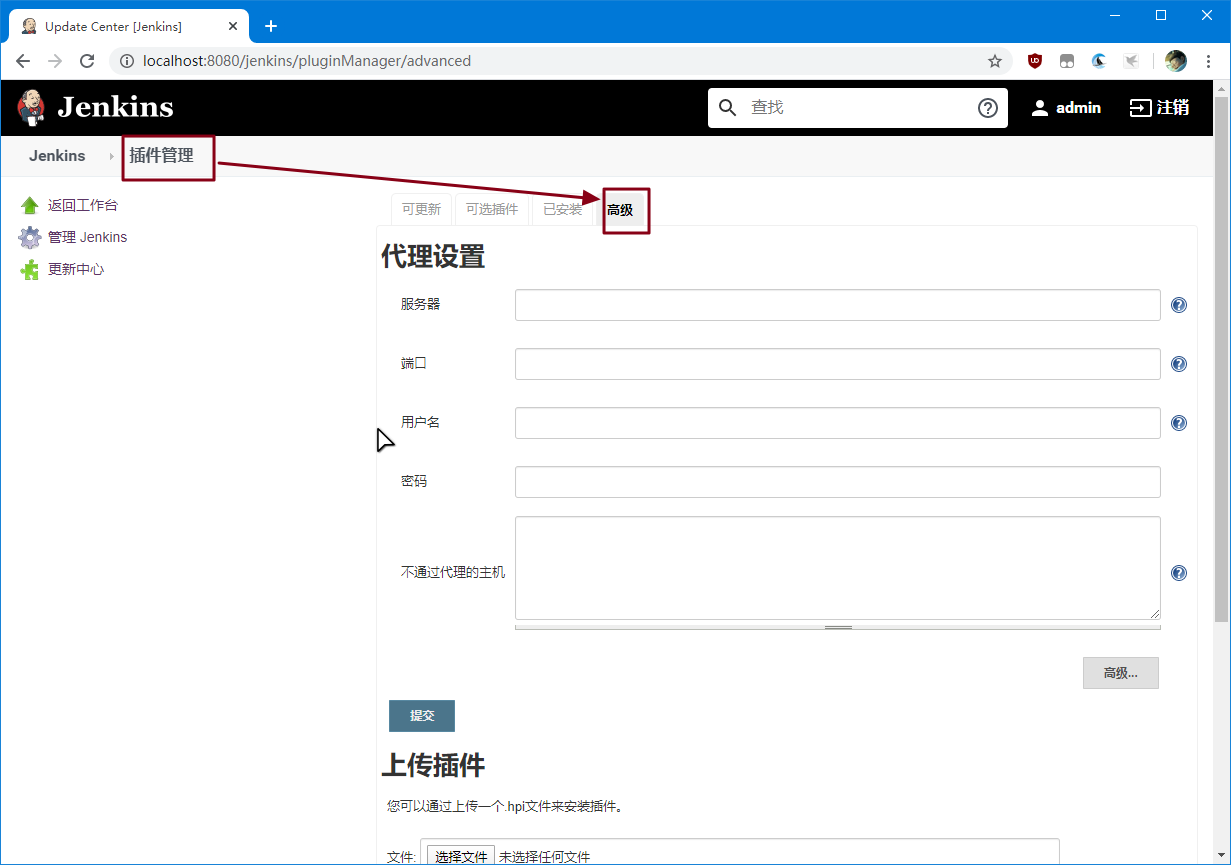
Task: Click the gear icon for 管理 Jenkins
Action: click(x=30, y=237)
